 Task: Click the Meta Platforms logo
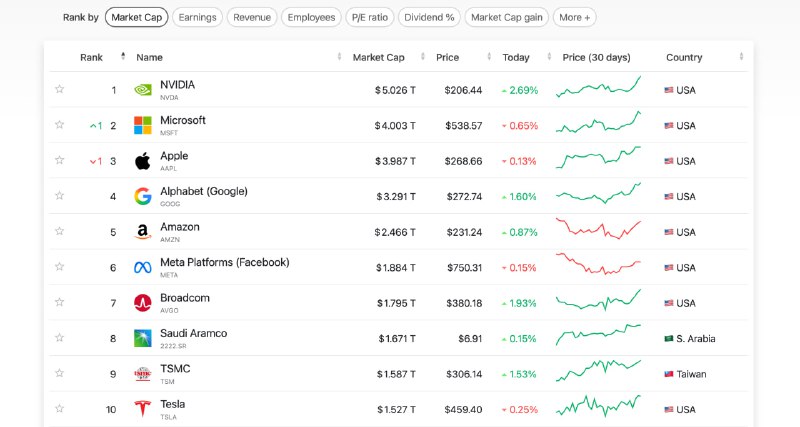point(143,267)
